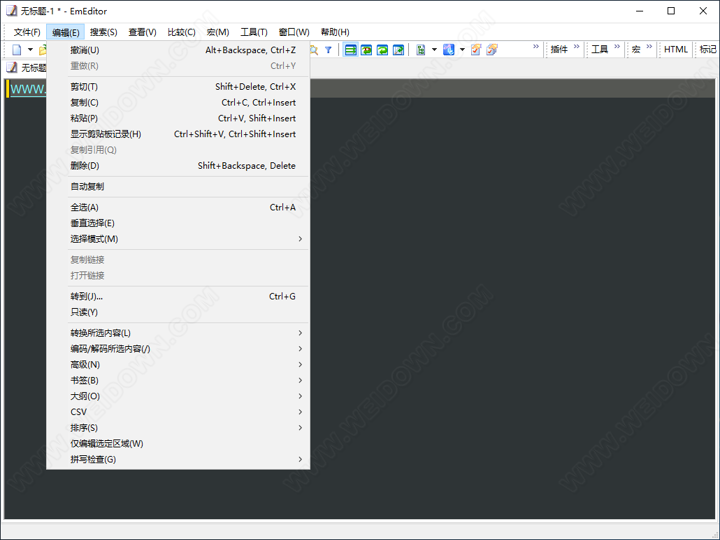
Task: Click the 插件 plugins toolbar label
Action: [x=559, y=49]
